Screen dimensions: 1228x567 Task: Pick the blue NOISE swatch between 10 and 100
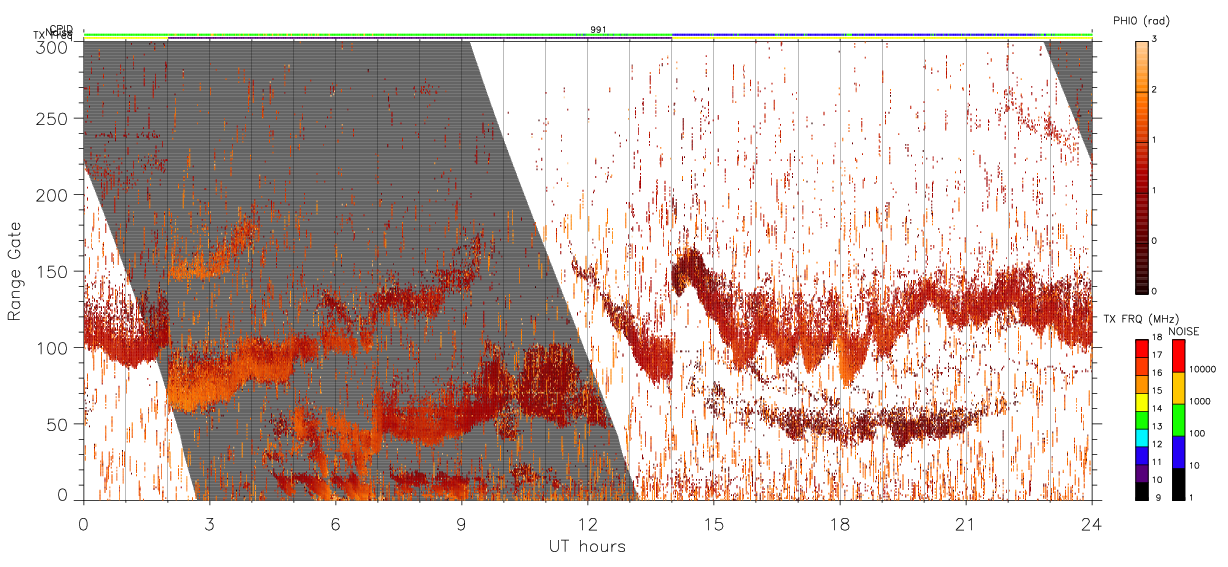click(1178, 452)
